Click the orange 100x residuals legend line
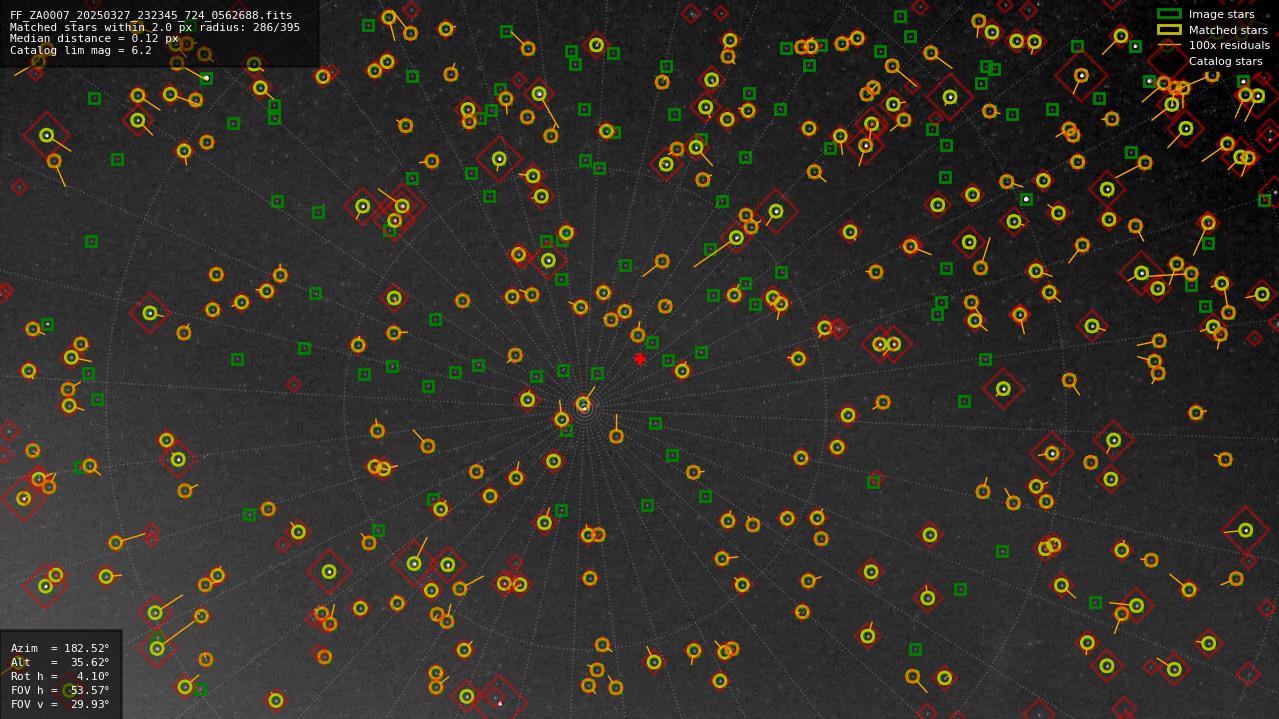The image size is (1279, 719). (1169, 45)
